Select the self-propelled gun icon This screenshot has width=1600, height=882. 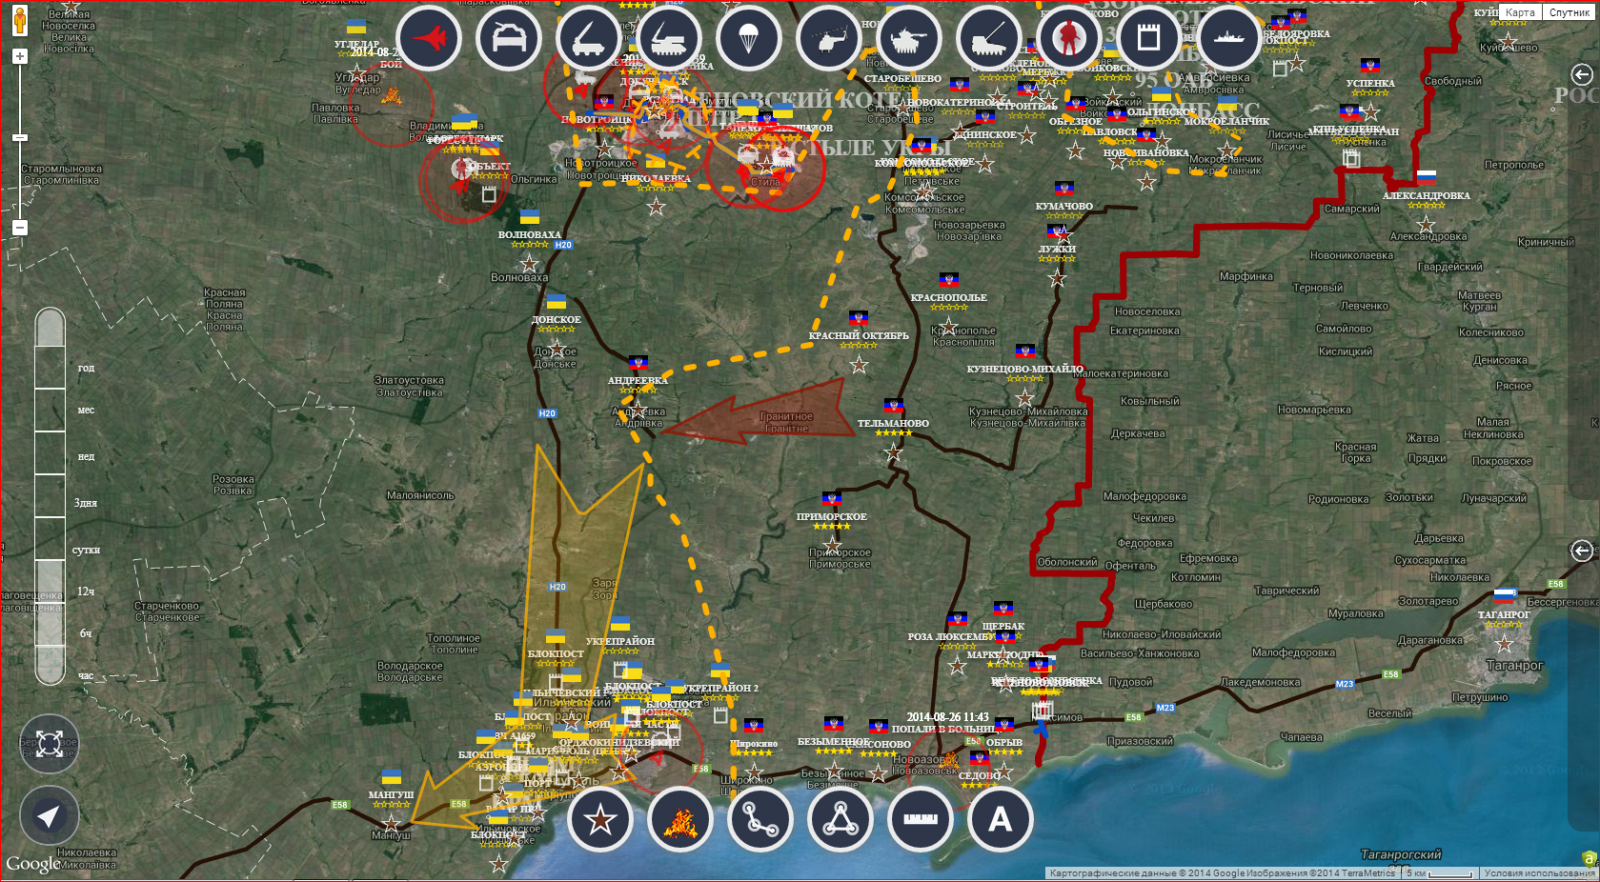pos(988,38)
